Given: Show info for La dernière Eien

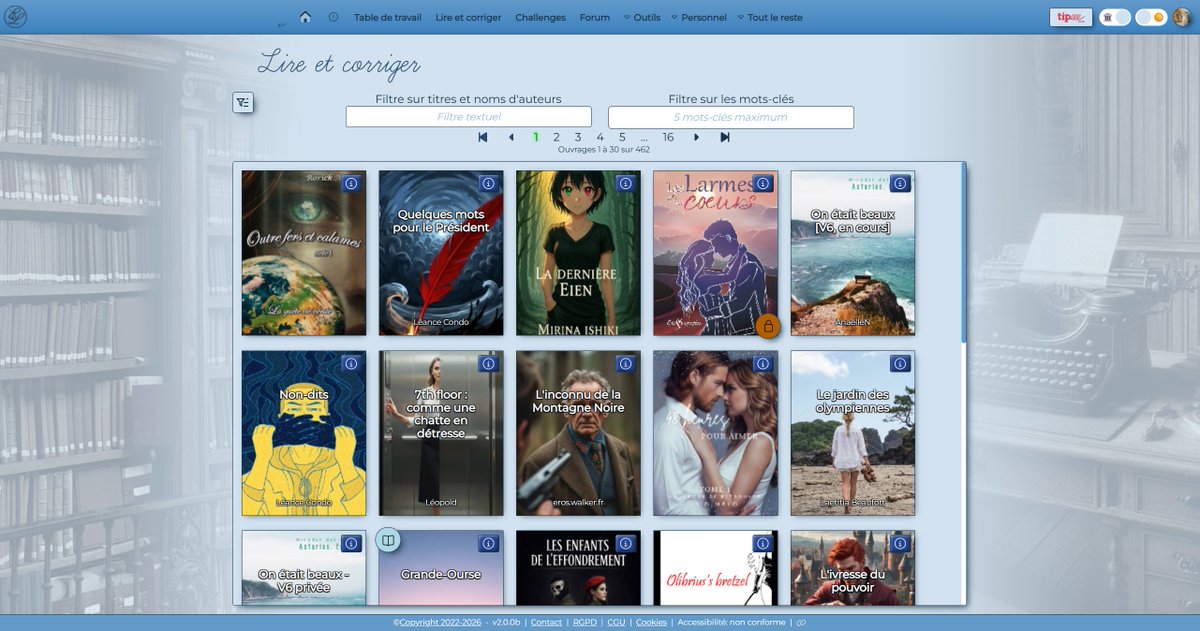Looking at the screenshot, I should [x=625, y=184].
